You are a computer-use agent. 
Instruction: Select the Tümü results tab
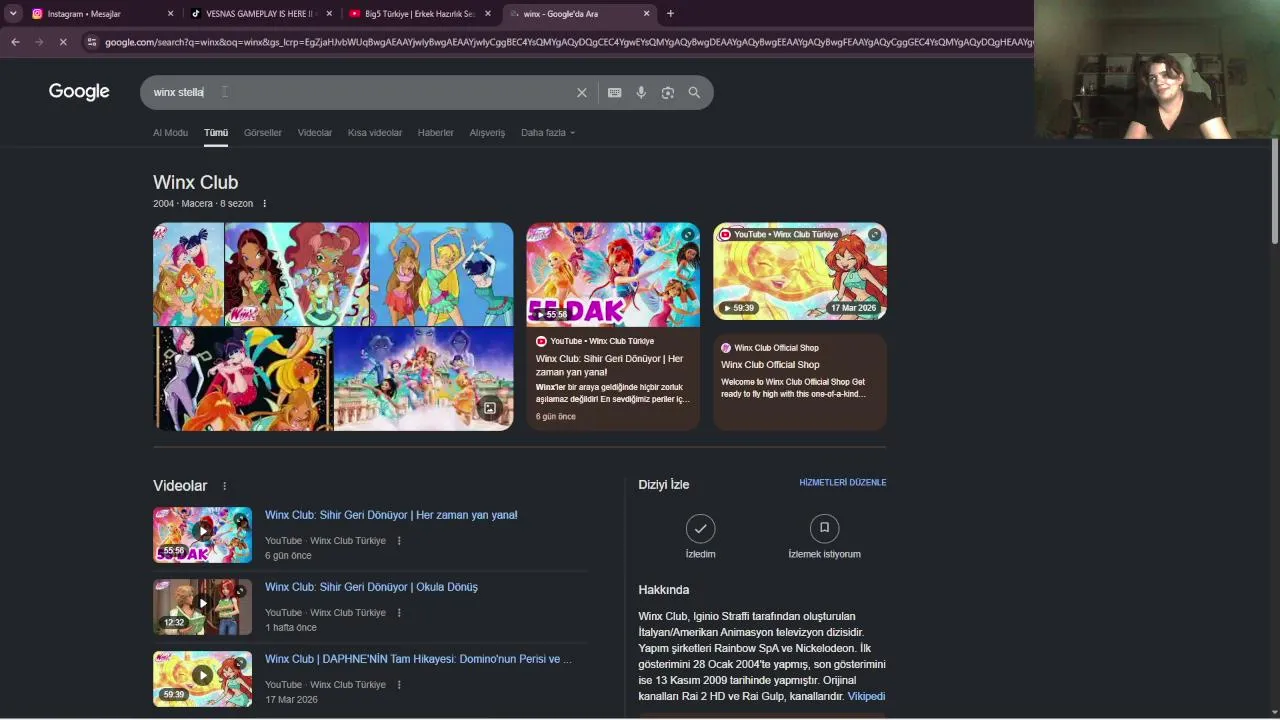[216, 133]
